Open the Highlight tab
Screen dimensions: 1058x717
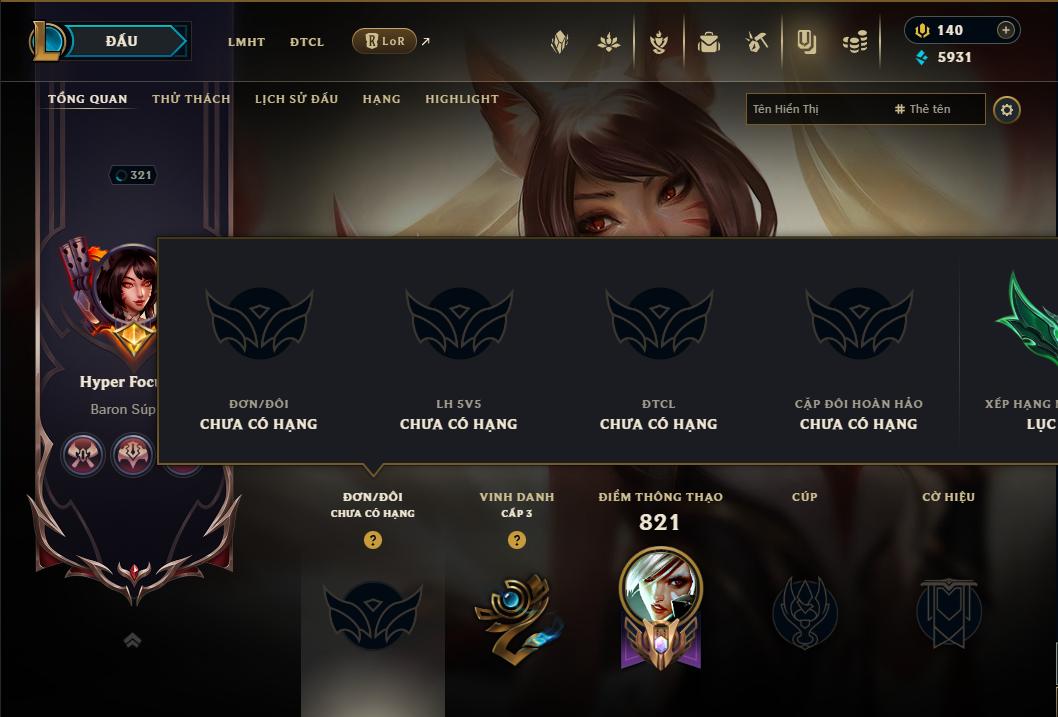(x=462, y=99)
